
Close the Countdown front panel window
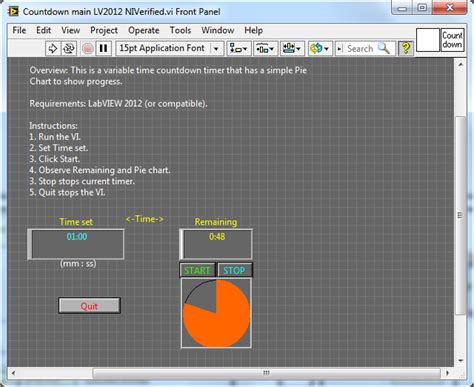pyautogui.click(x=449, y=8)
